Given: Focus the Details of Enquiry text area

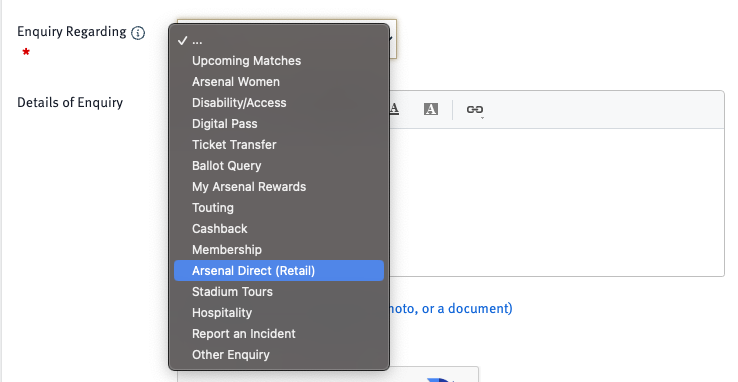Looking at the screenshot, I should (557, 202).
